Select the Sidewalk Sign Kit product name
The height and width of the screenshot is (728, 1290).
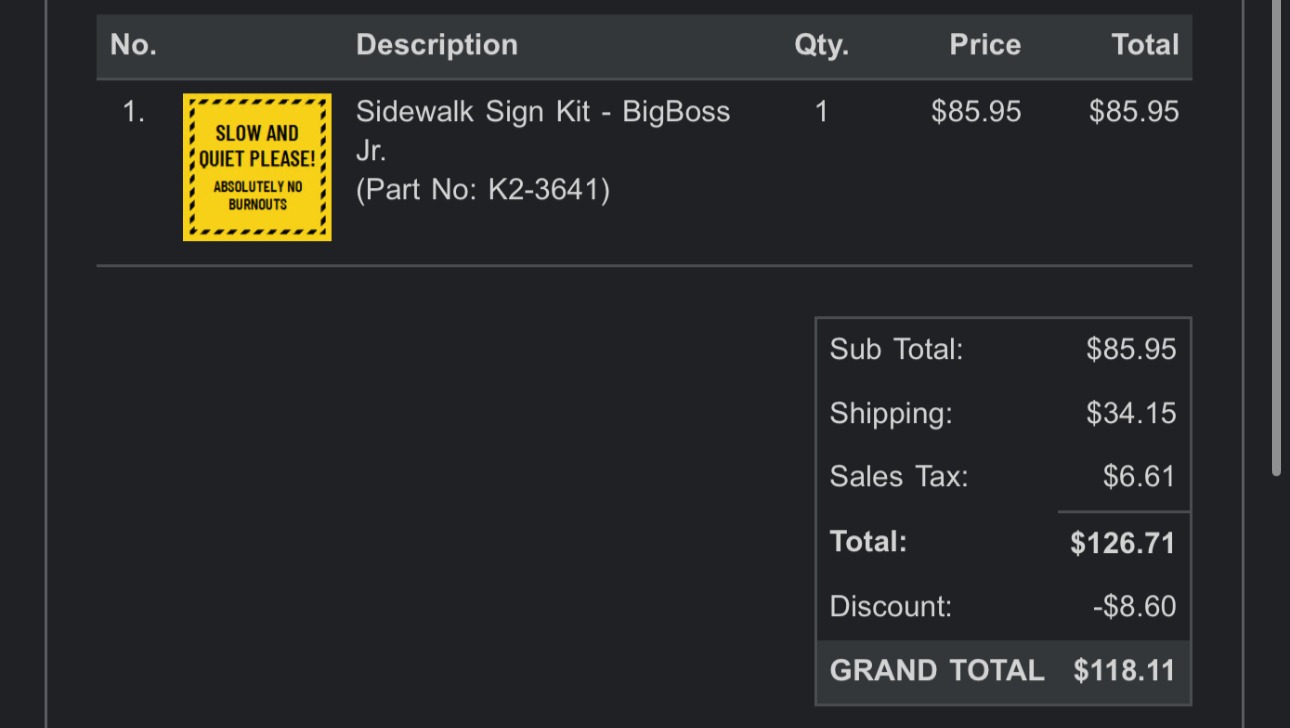(543, 131)
